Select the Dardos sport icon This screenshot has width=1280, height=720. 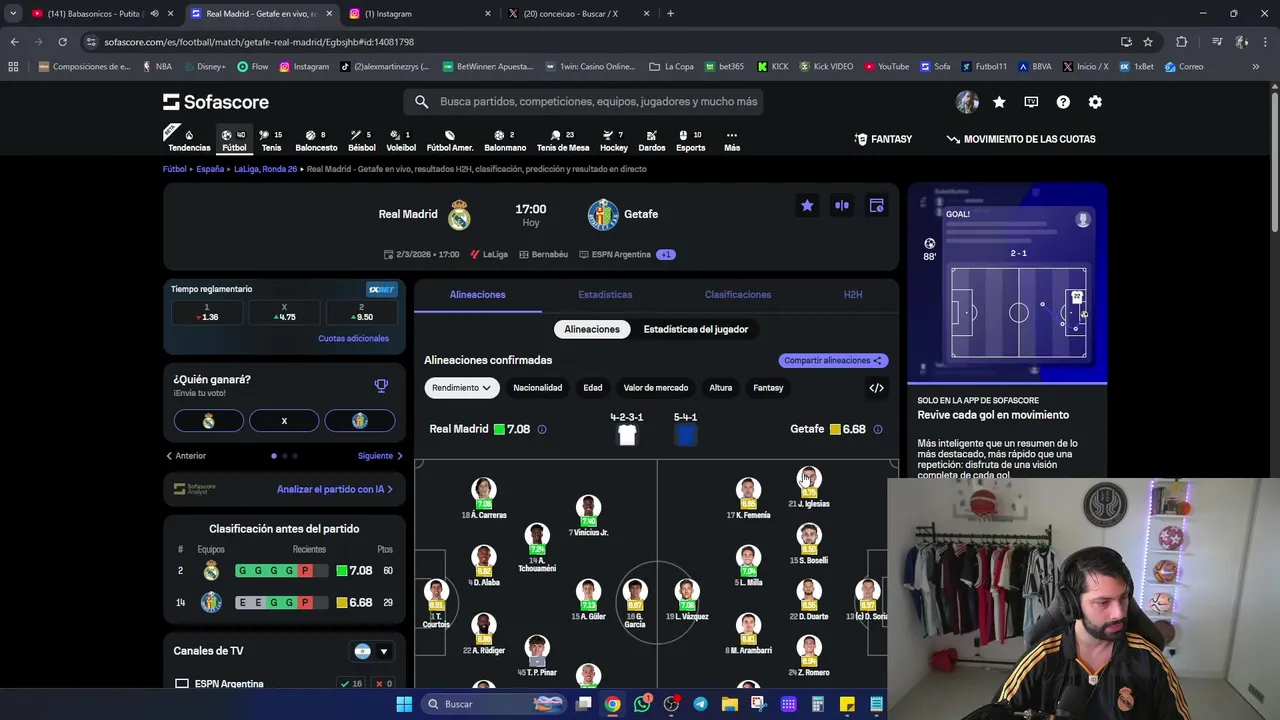point(652,140)
